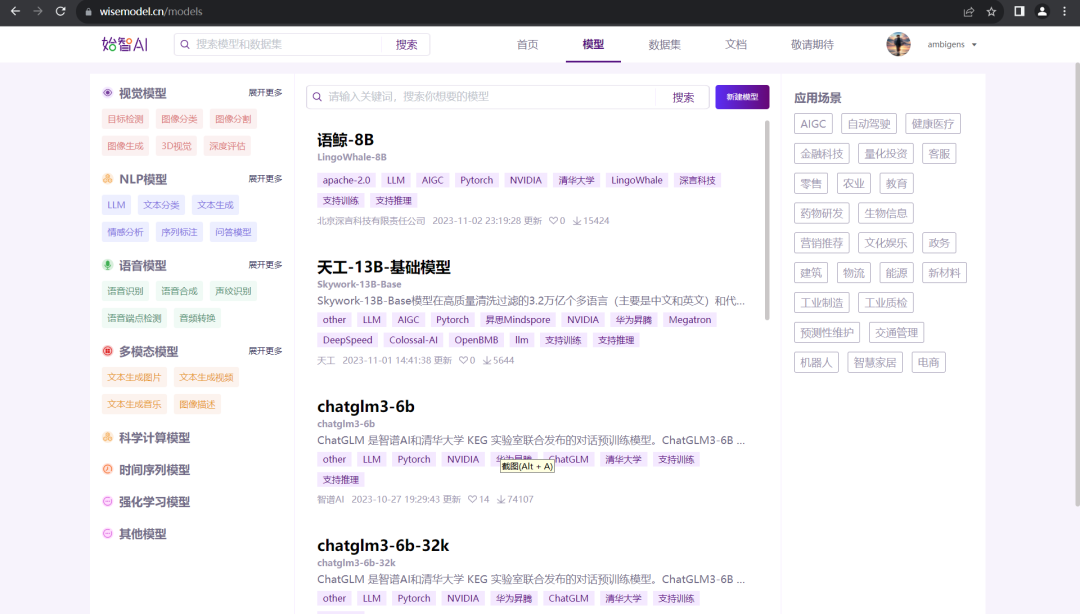Open the browser profile icon
This screenshot has height=614, width=1080.
[1042, 11]
